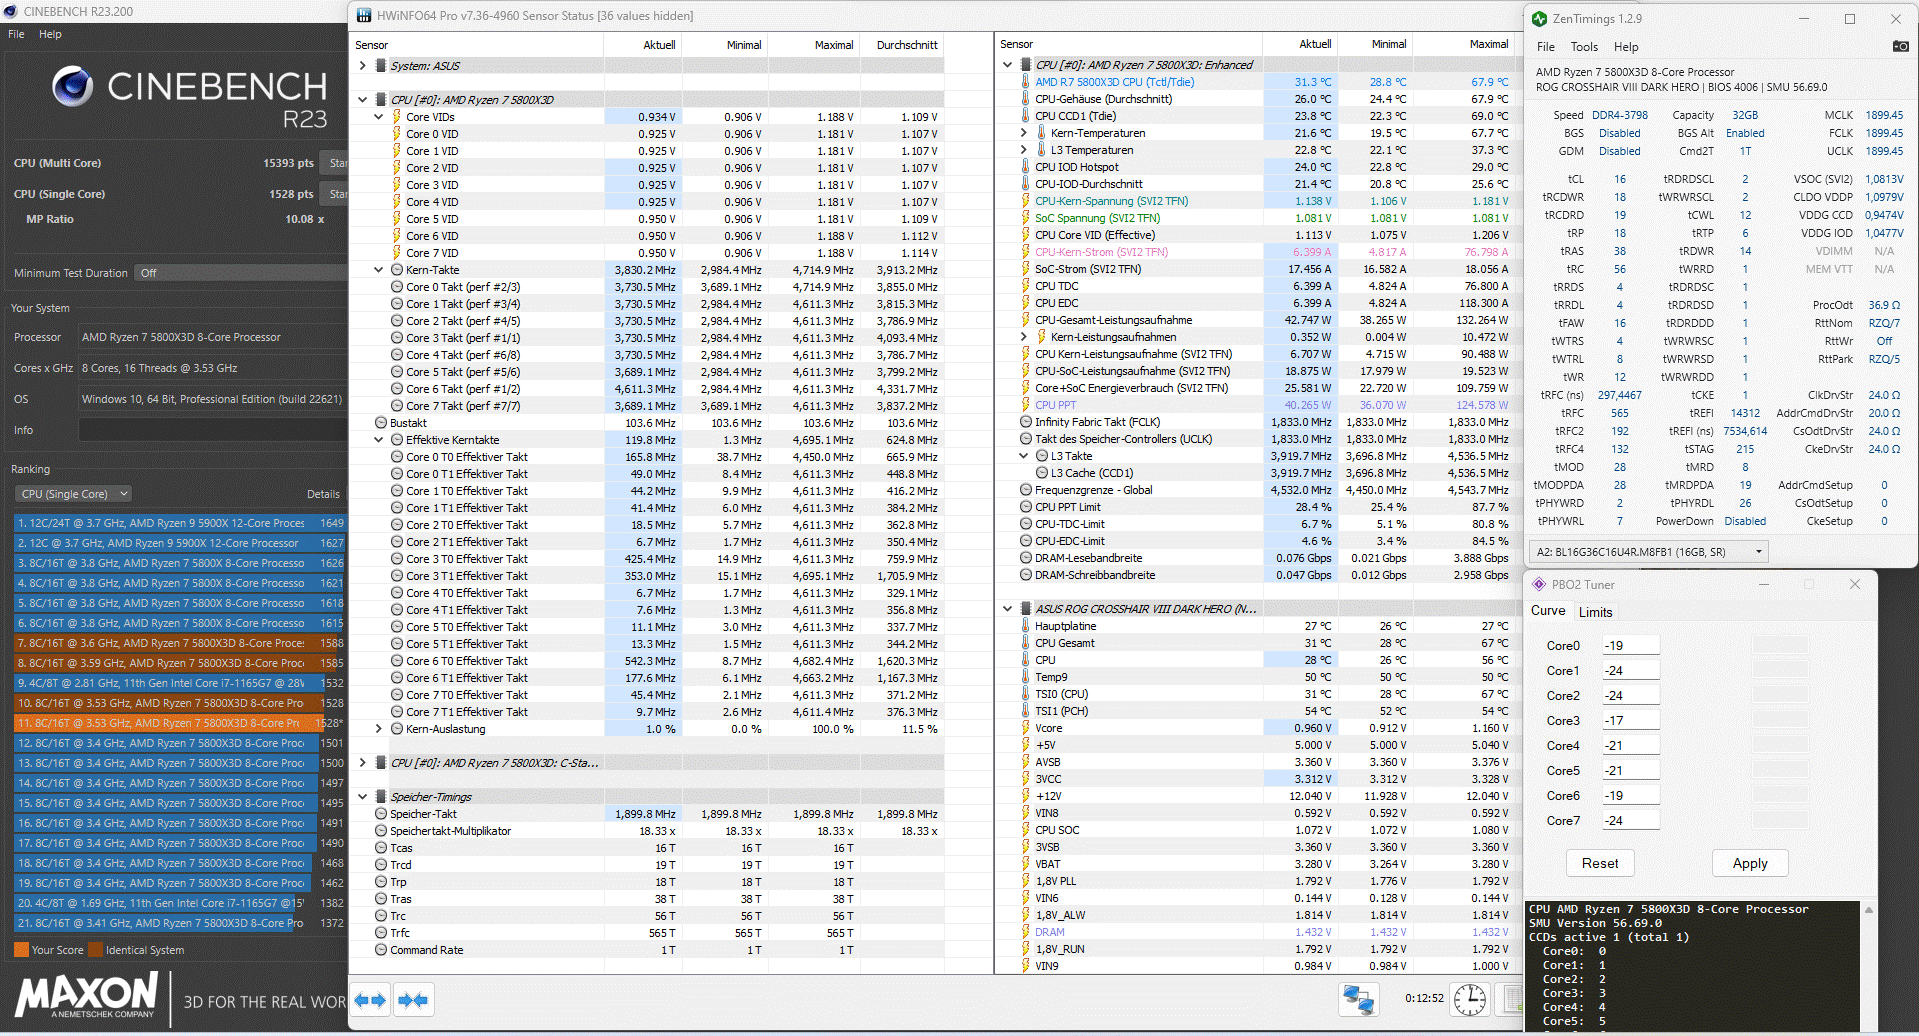
Task: Collapse the Speicher-Timings group
Action: 362,797
